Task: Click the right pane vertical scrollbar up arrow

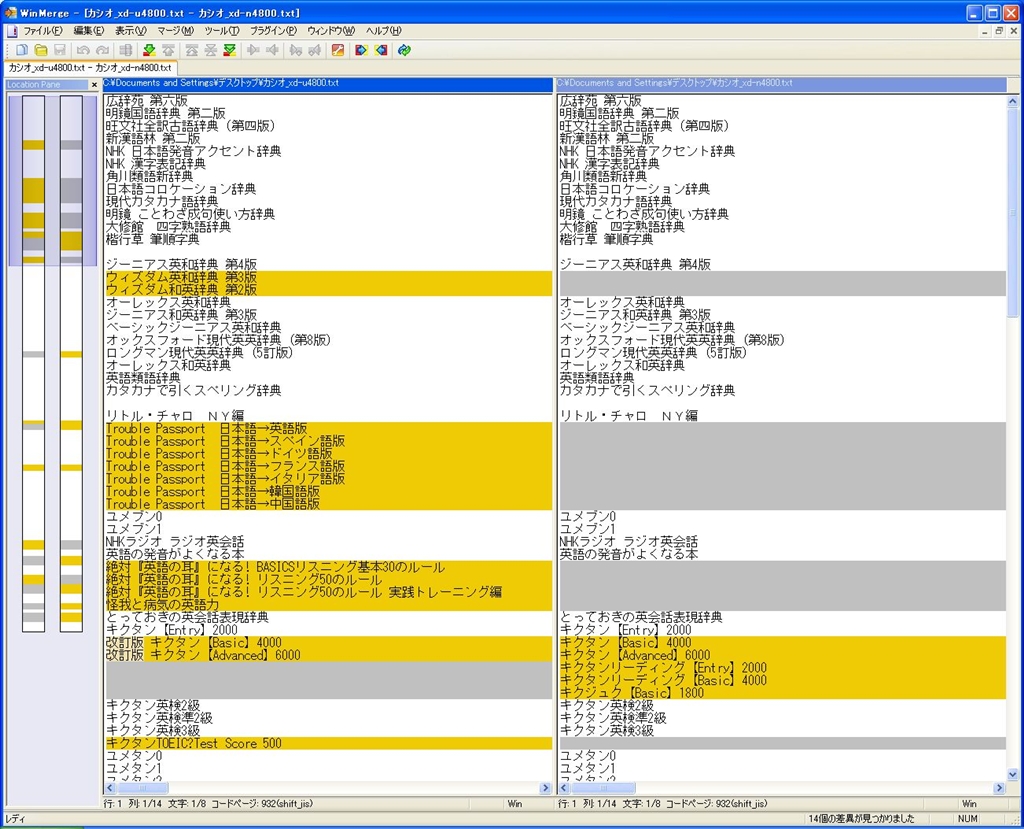Action: (x=1012, y=101)
